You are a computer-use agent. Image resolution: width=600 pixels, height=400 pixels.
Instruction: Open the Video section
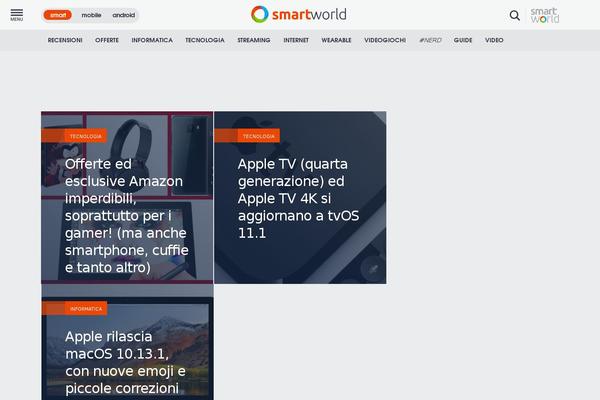[x=494, y=40]
